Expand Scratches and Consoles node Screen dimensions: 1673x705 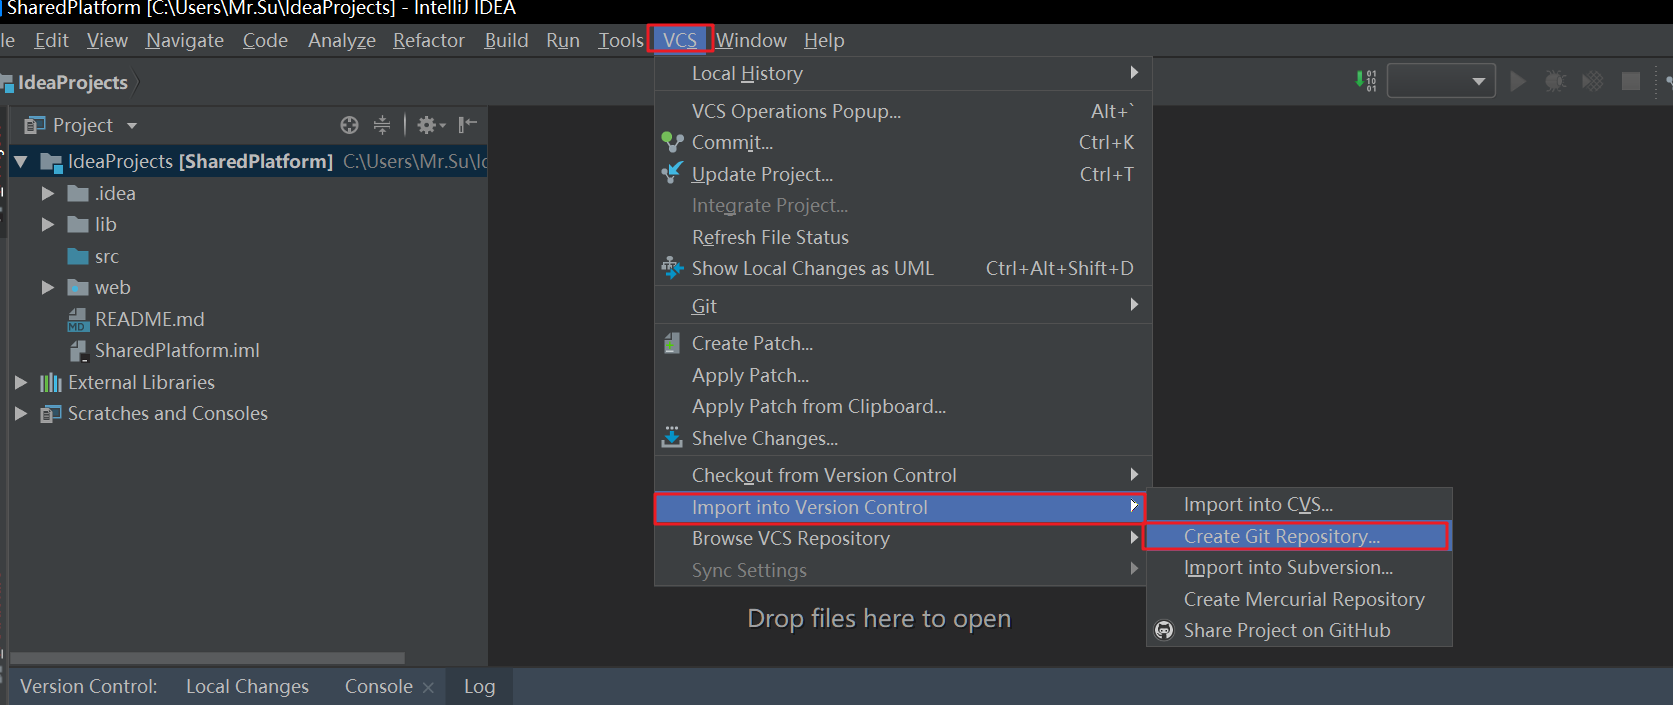click(x=20, y=413)
